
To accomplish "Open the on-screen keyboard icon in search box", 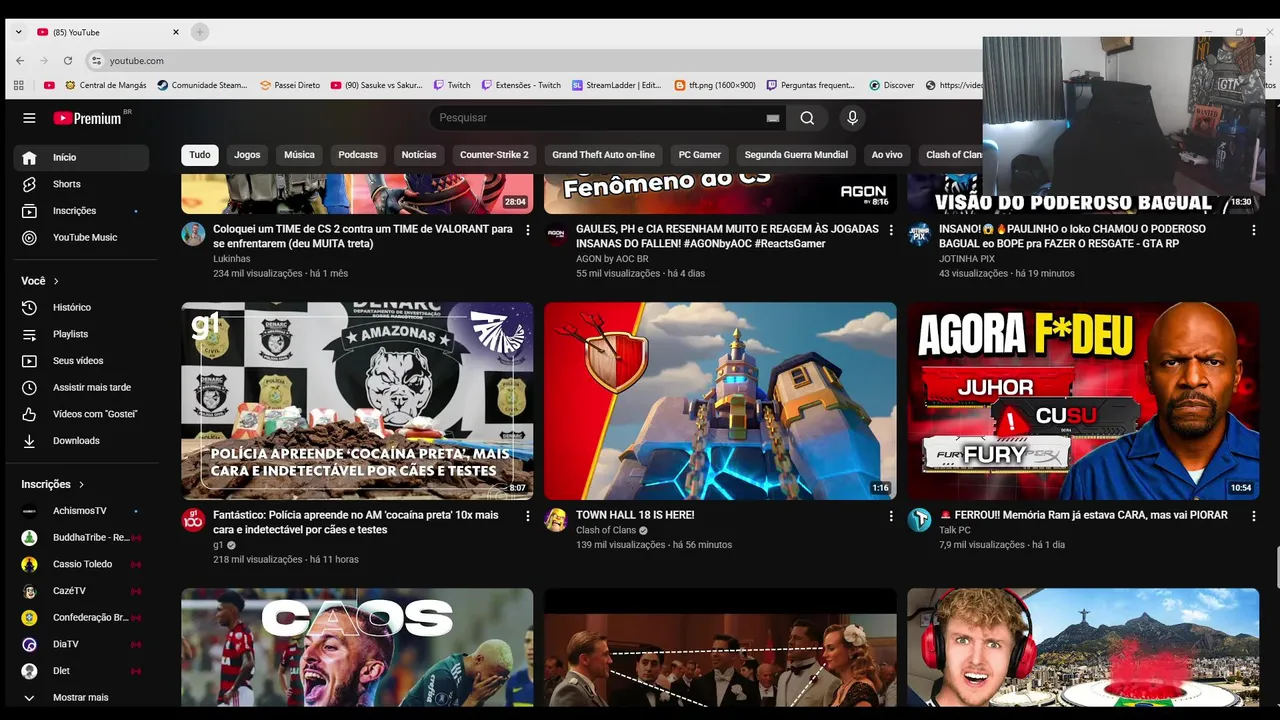I will coord(772,118).
